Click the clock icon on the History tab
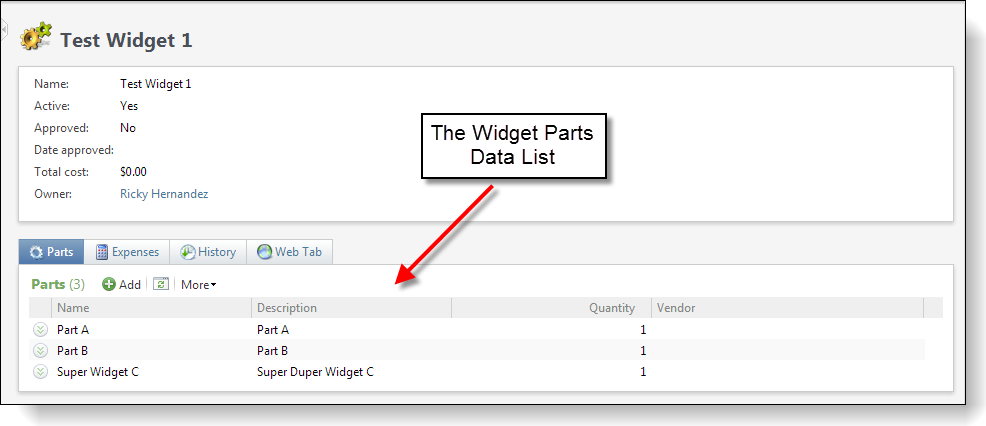Screen dimensions: 986x426 (x=187, y=252)
